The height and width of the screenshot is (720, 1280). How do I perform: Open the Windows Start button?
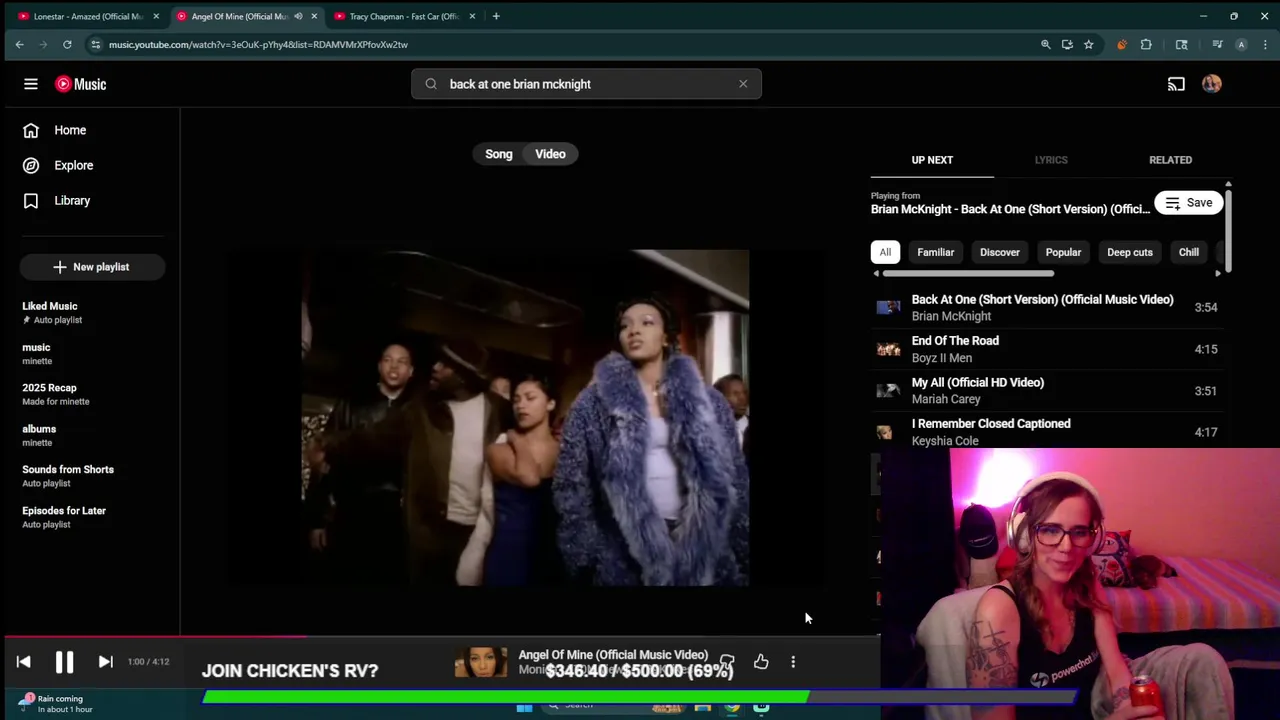tap(524, 708)
